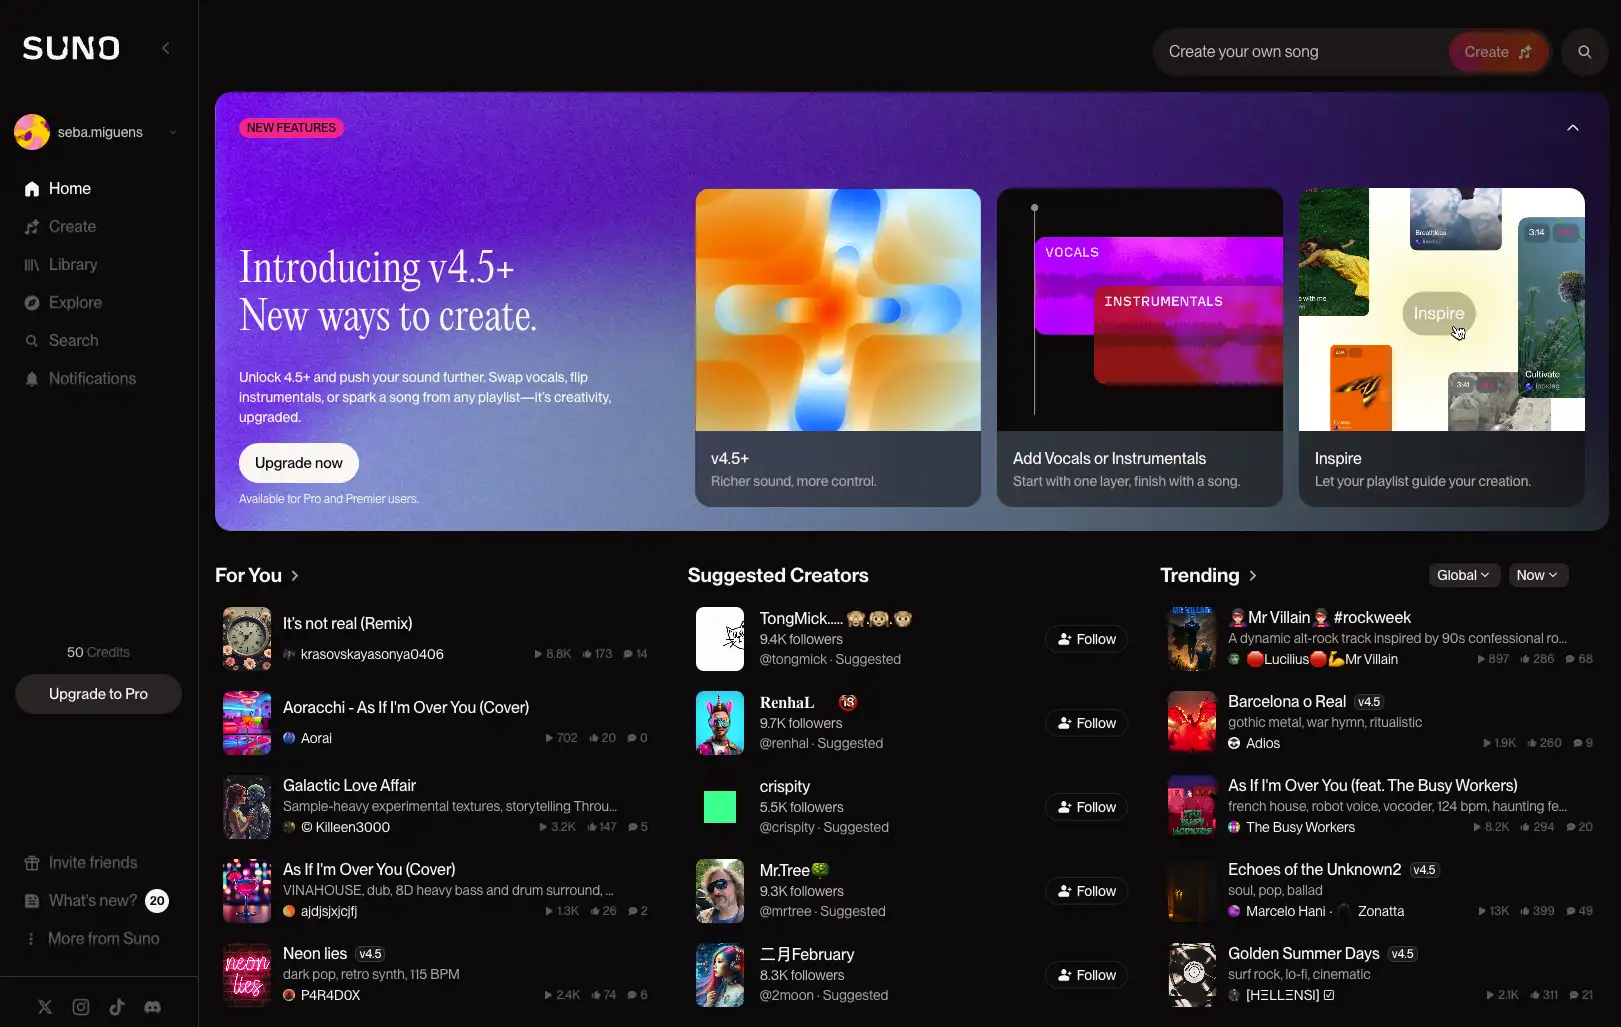Open the Library page
This screenshot has width=1621, height=1027.
[60, 265]
